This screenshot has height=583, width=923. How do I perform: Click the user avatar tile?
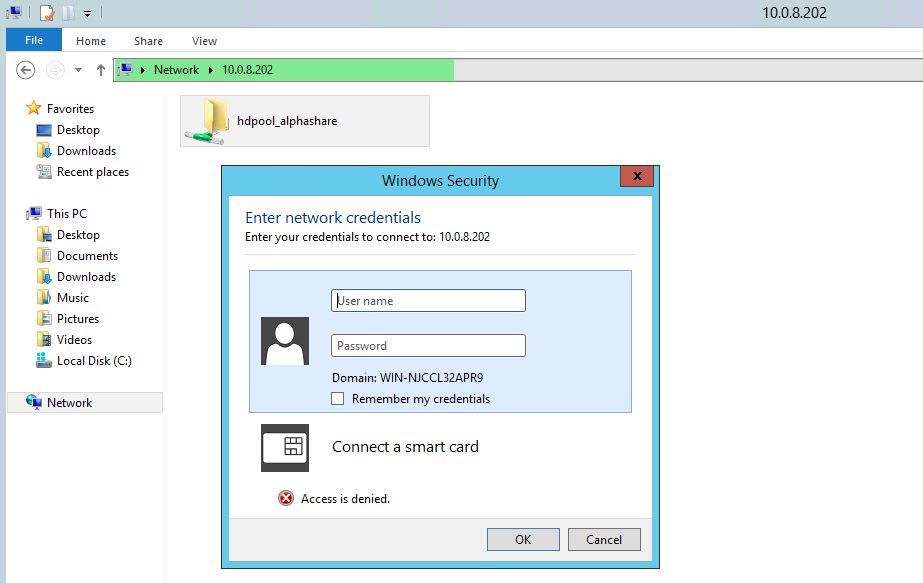pos(285,341)
